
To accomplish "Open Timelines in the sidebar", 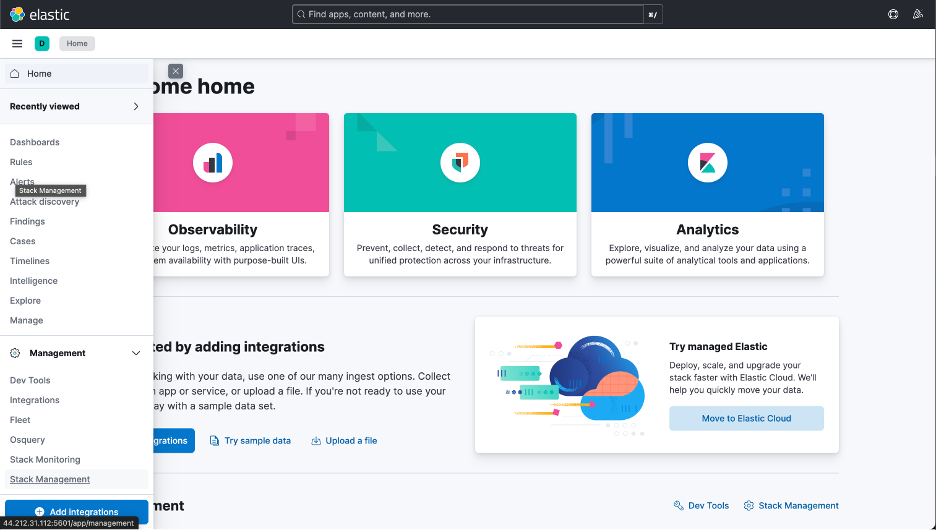I will pyautogui.click(x=29, y=261).
